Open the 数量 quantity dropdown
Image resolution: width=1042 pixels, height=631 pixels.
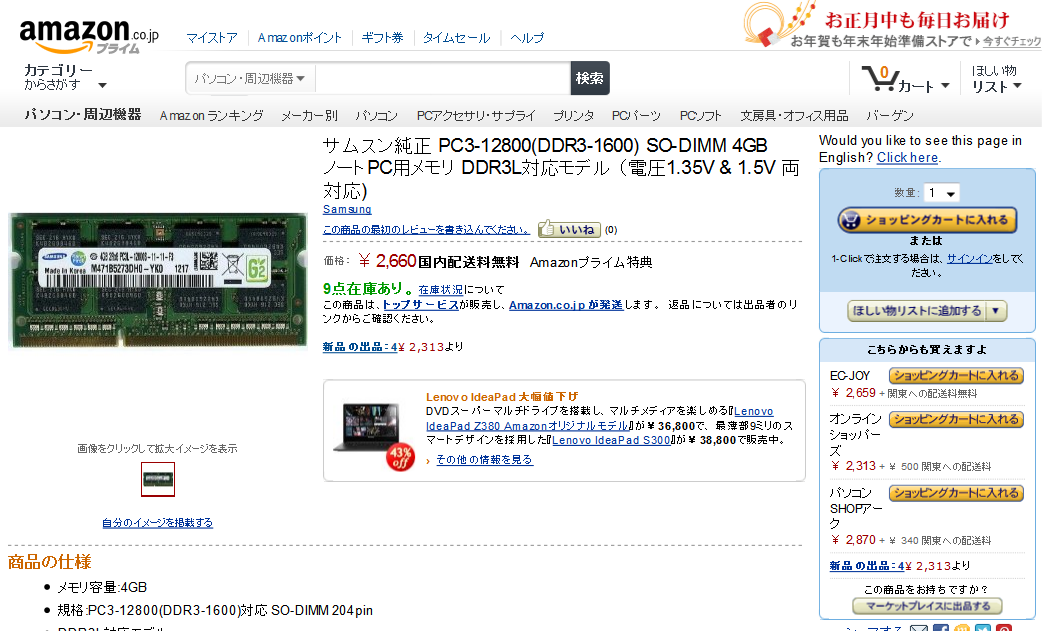[x=942, y=193]
